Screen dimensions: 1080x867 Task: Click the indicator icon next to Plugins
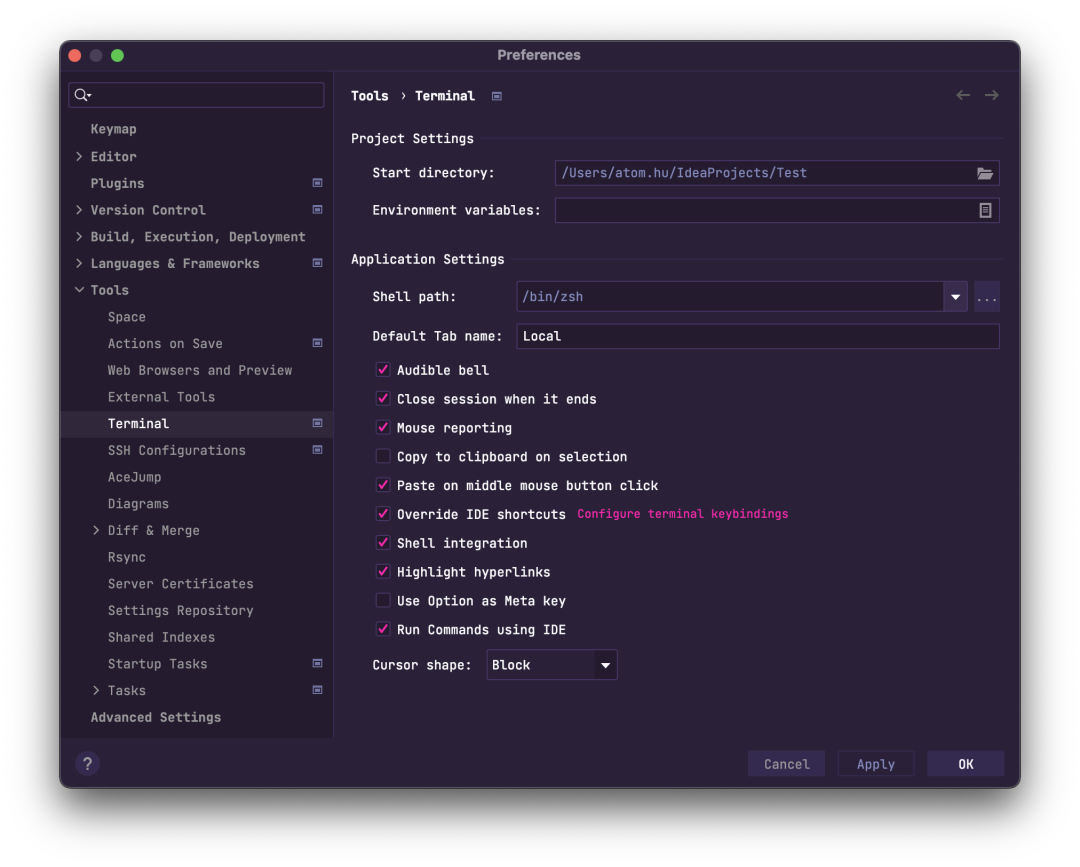pyautogui.click(x=317, y=183)
